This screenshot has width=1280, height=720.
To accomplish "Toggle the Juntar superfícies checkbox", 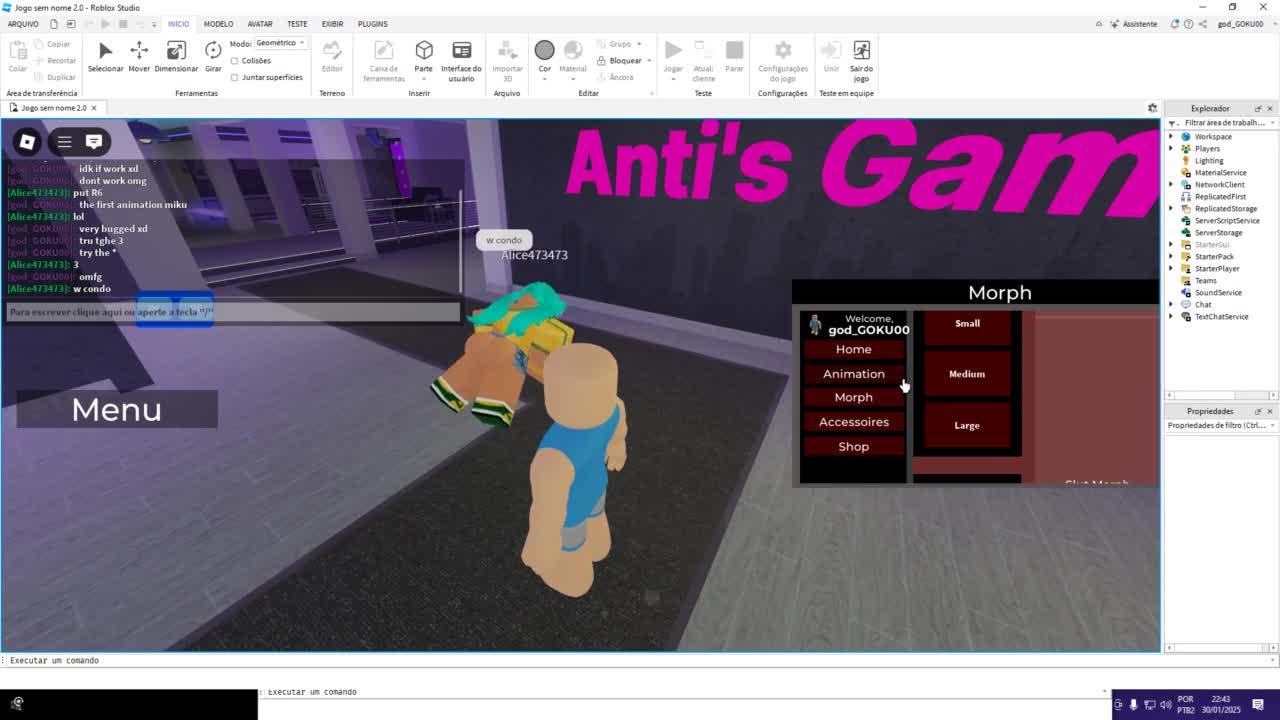I will [x=235, y=77].
